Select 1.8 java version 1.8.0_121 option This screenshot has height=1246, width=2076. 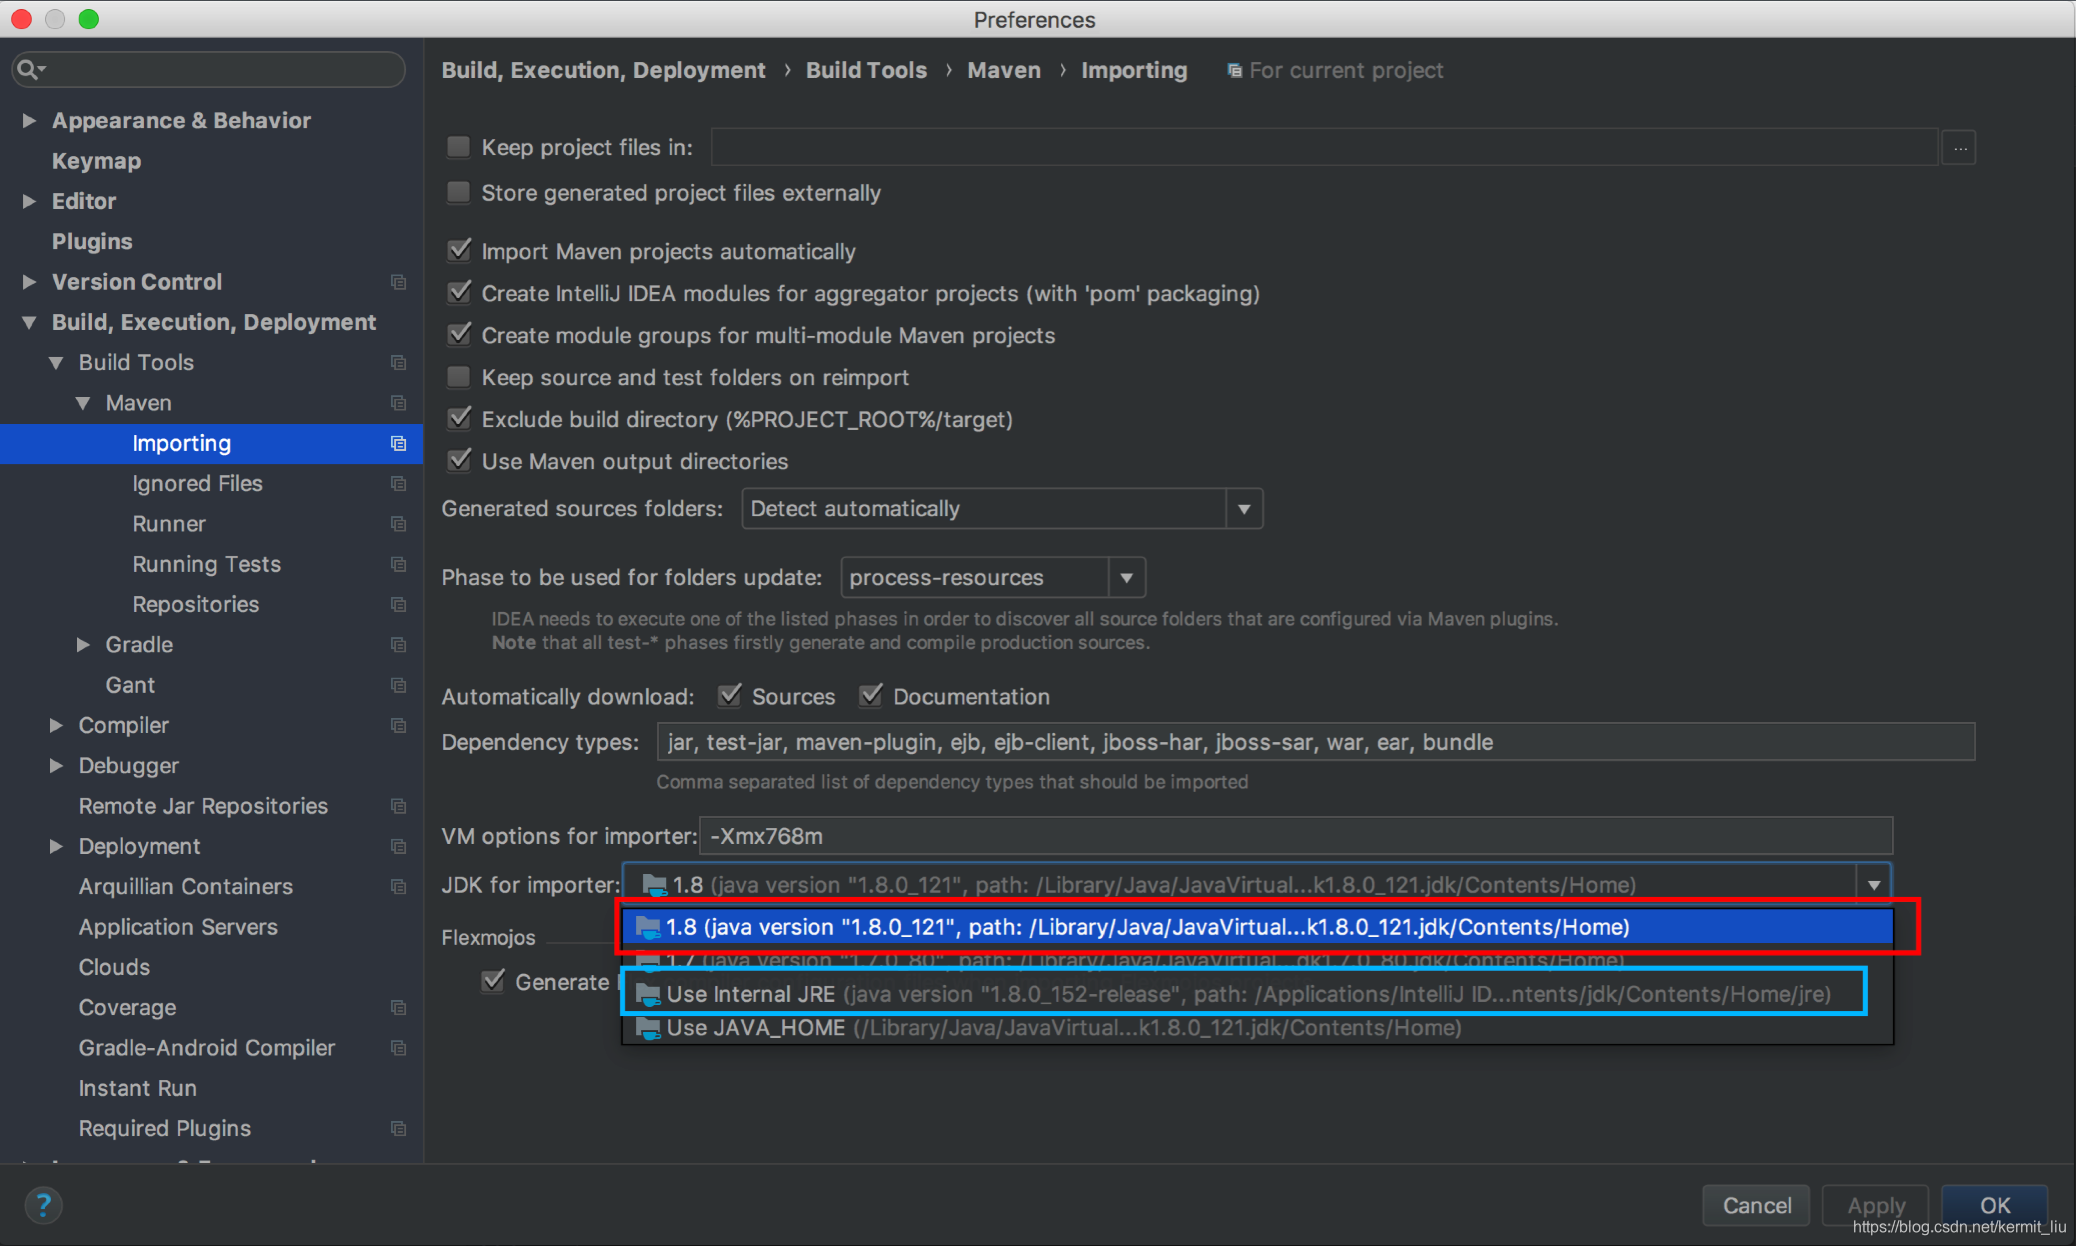1258,927
